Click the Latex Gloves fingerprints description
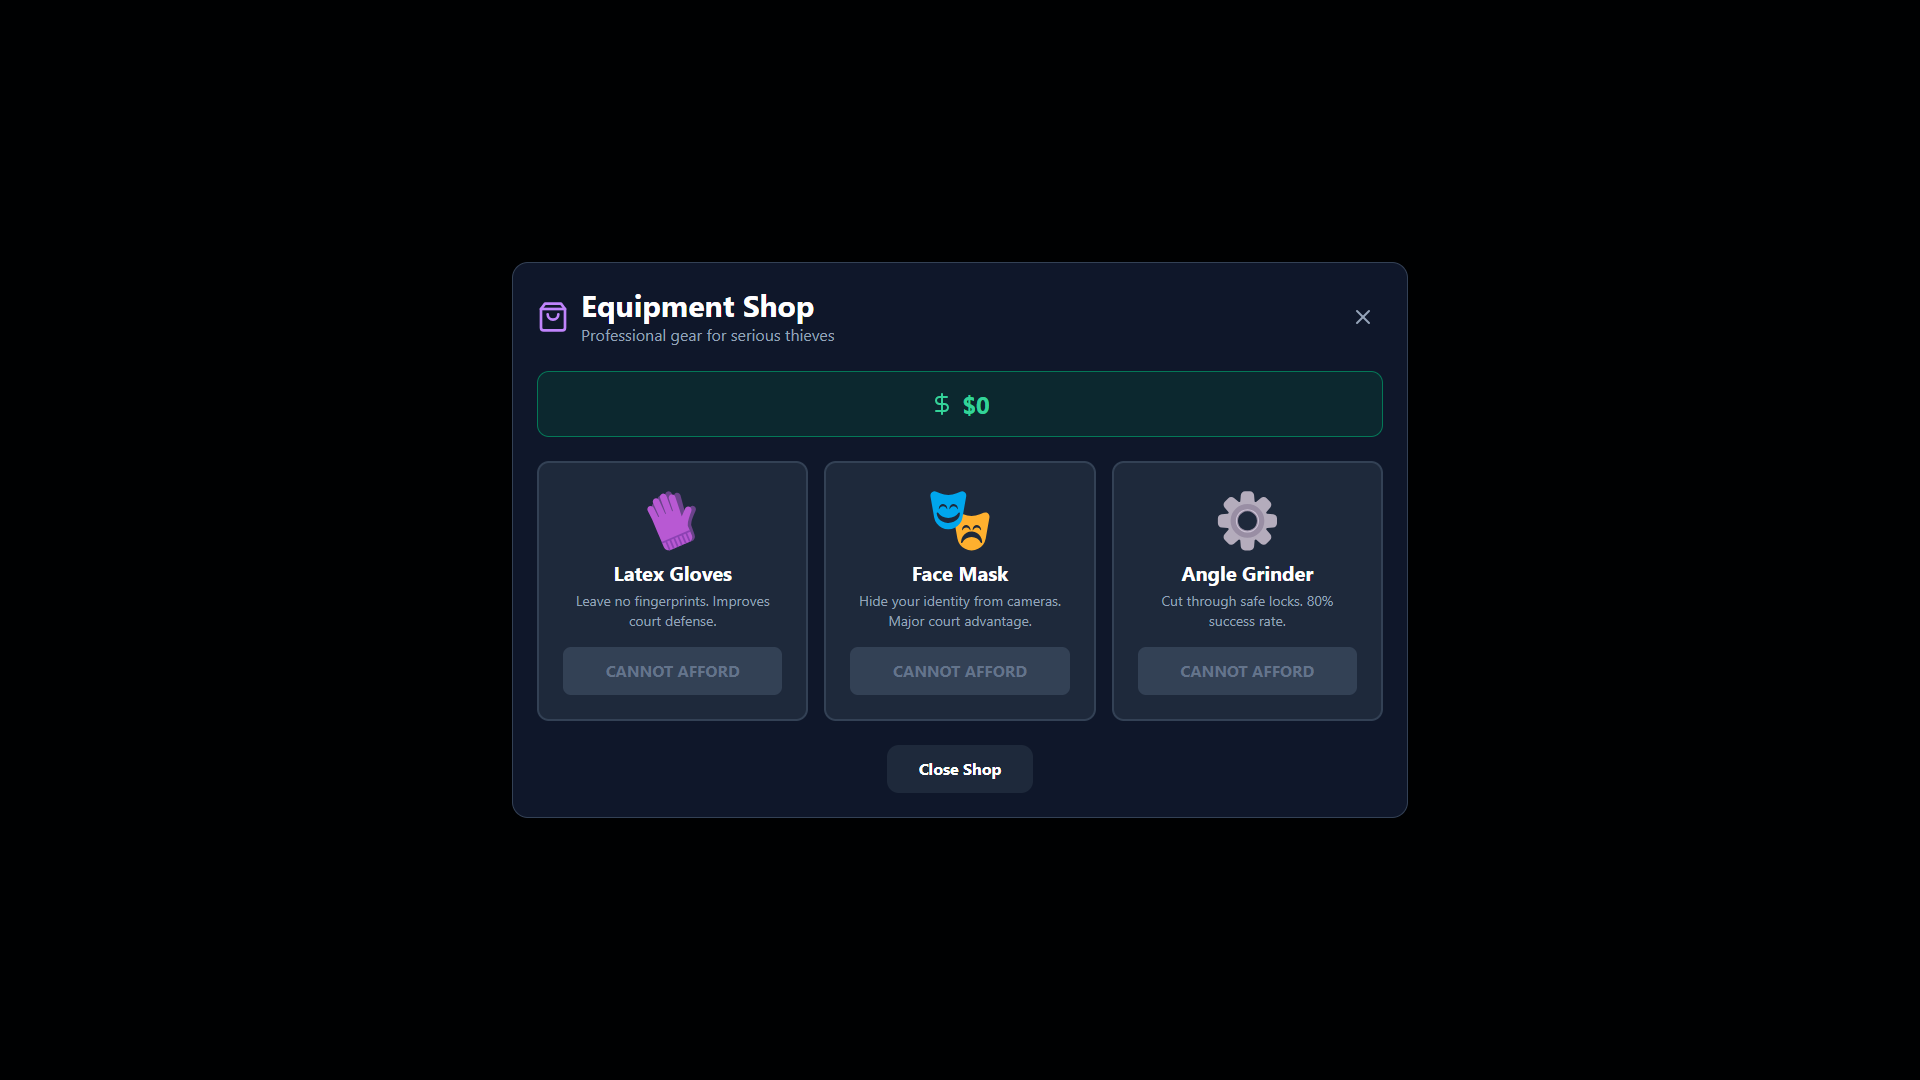 click(672, 611)
